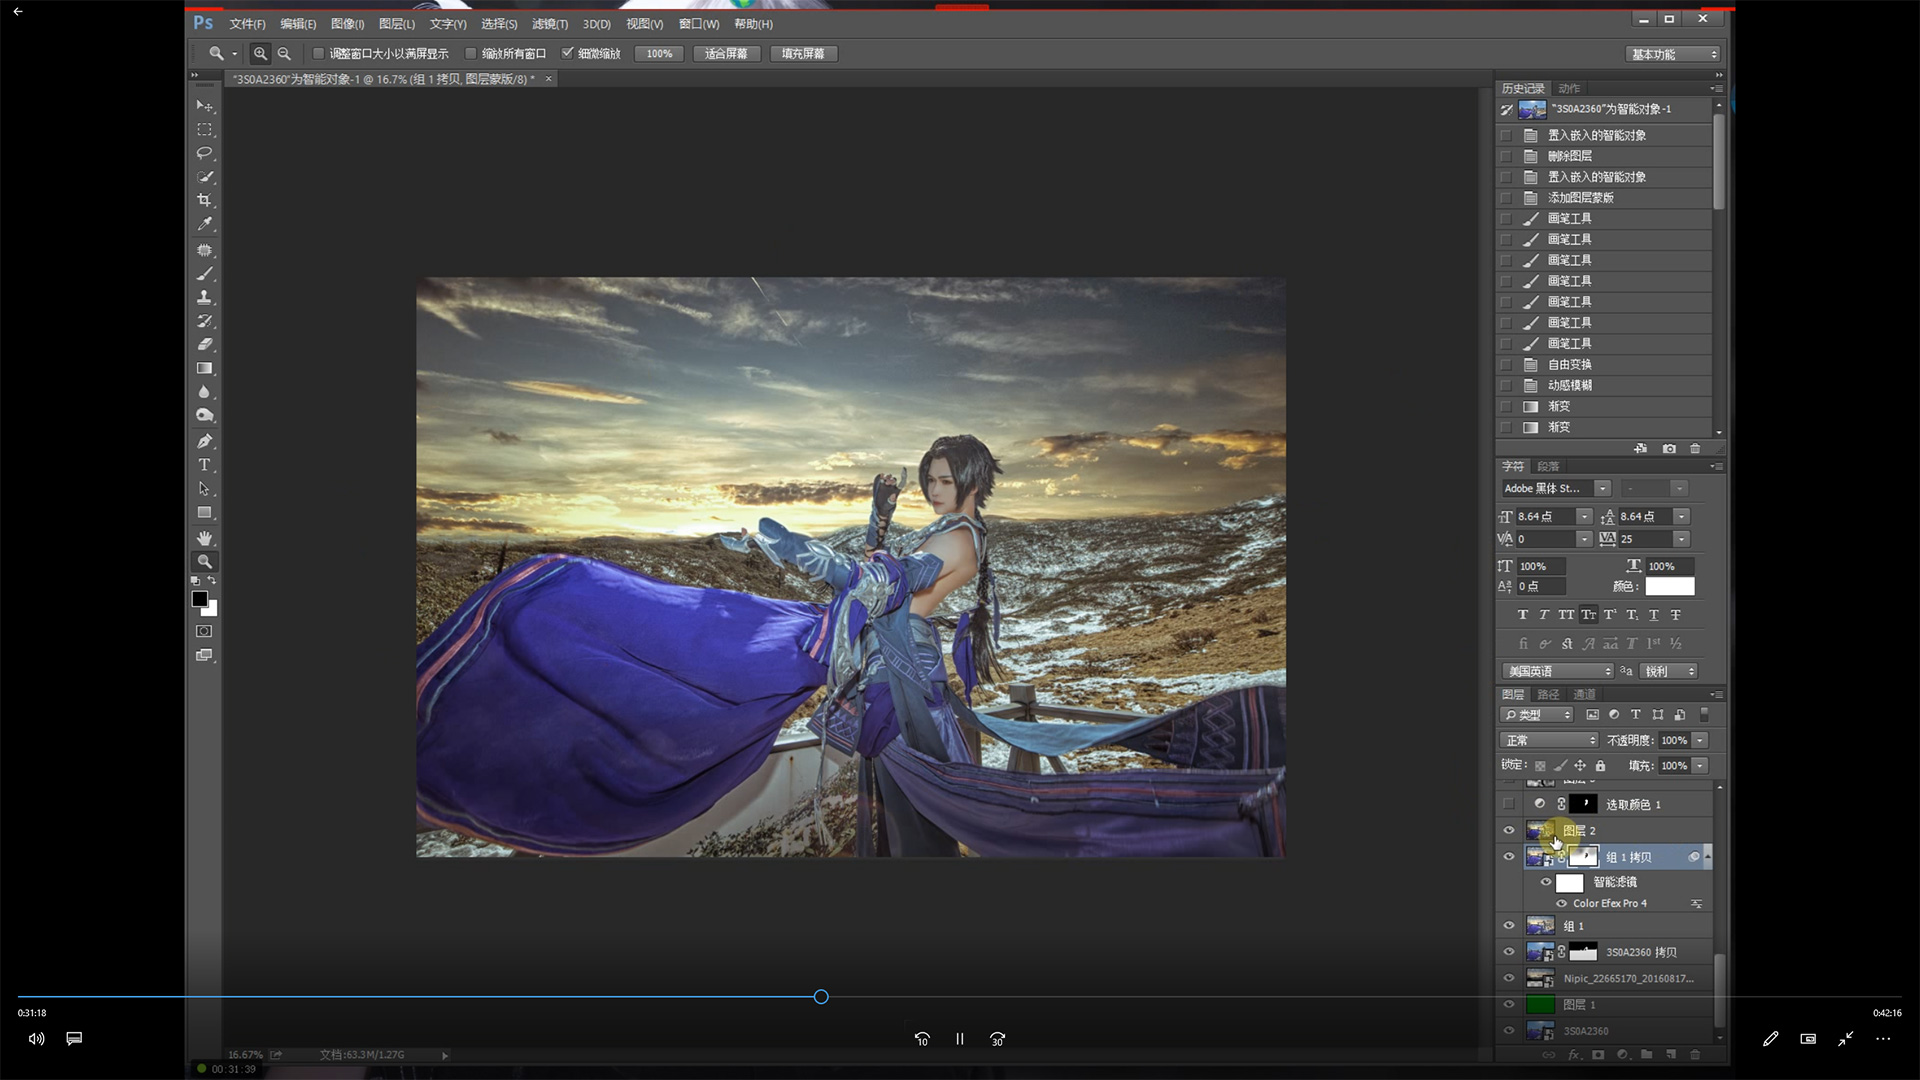Select the Pen tool

pos(204,441)
